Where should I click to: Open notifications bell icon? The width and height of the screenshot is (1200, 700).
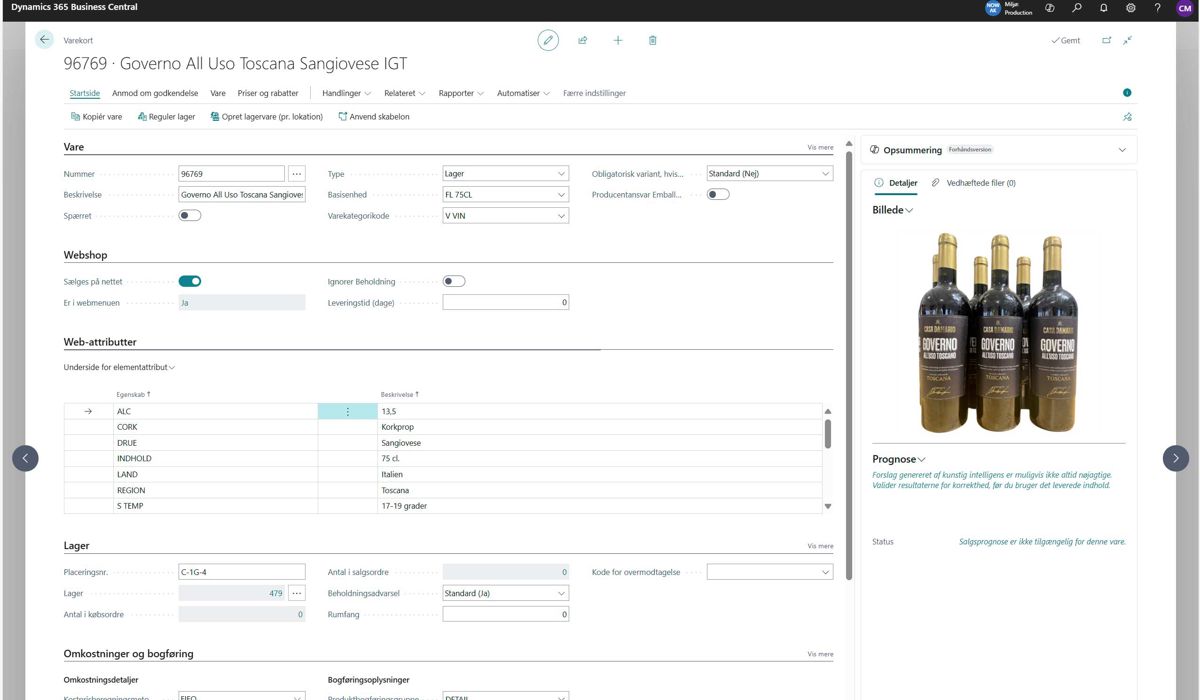[1104, 8]
